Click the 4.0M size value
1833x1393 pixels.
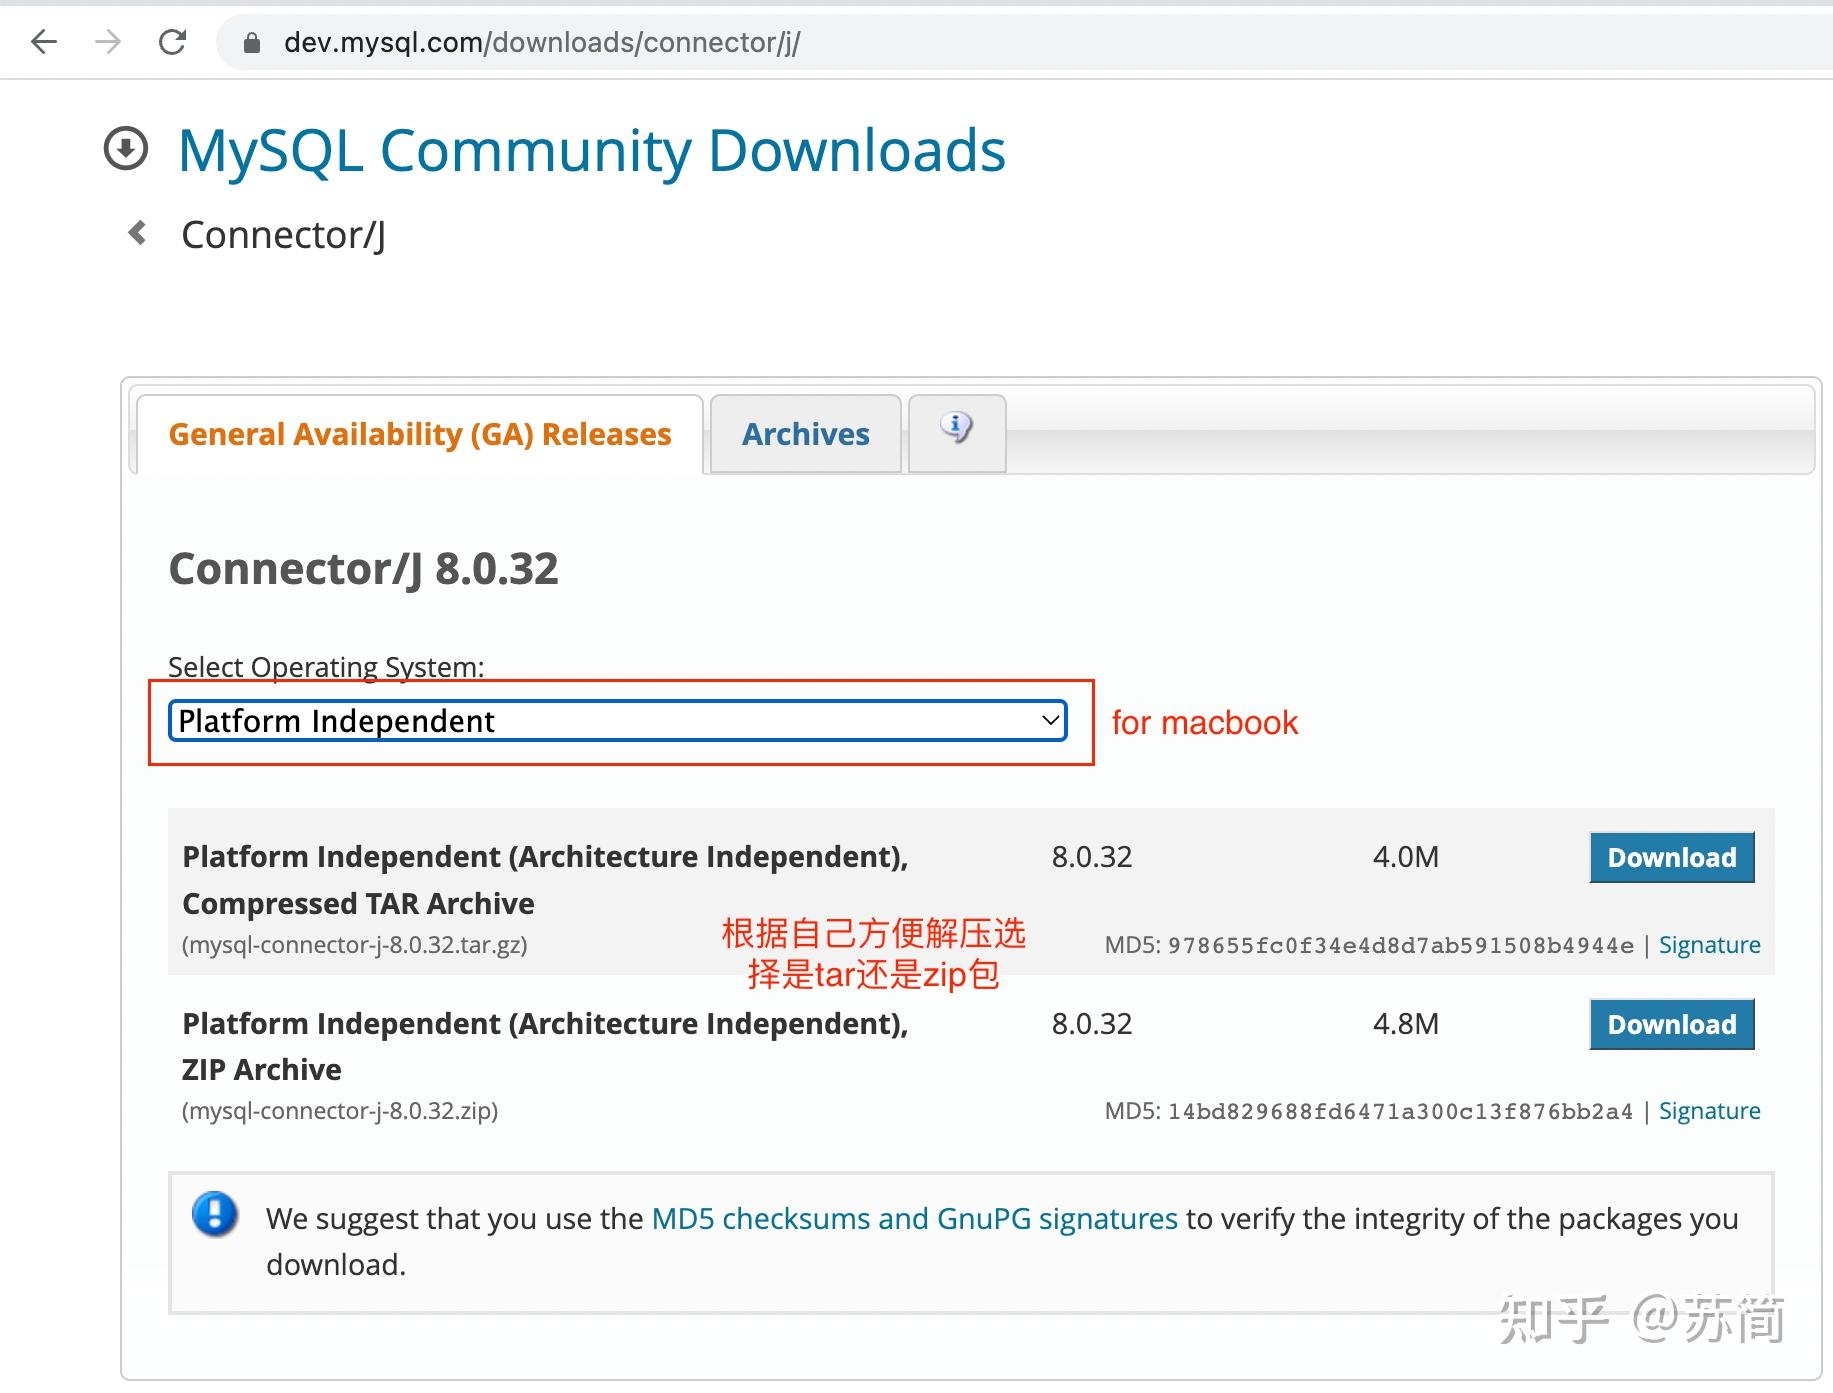coord(1406,857)
